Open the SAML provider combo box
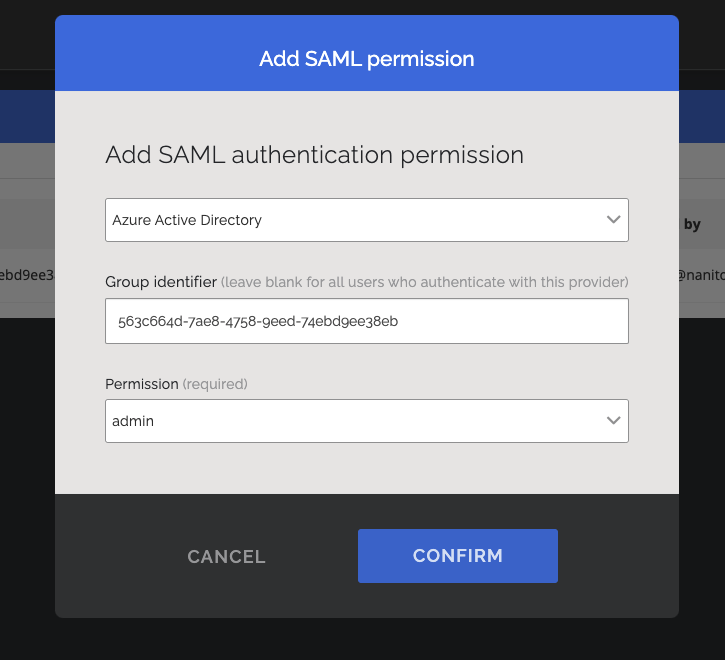Screen dimensions: 725x660 pyautogui.click(x=366, y=220)
